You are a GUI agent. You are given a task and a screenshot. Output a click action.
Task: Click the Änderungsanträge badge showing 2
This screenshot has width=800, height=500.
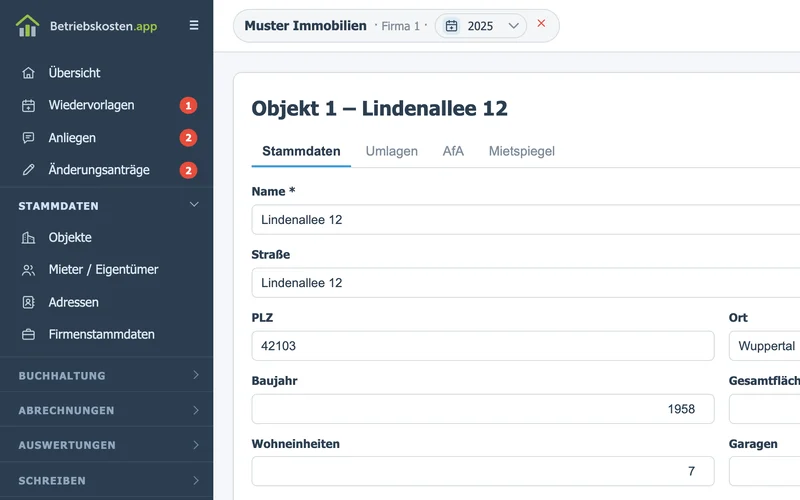tap(188, 170)
